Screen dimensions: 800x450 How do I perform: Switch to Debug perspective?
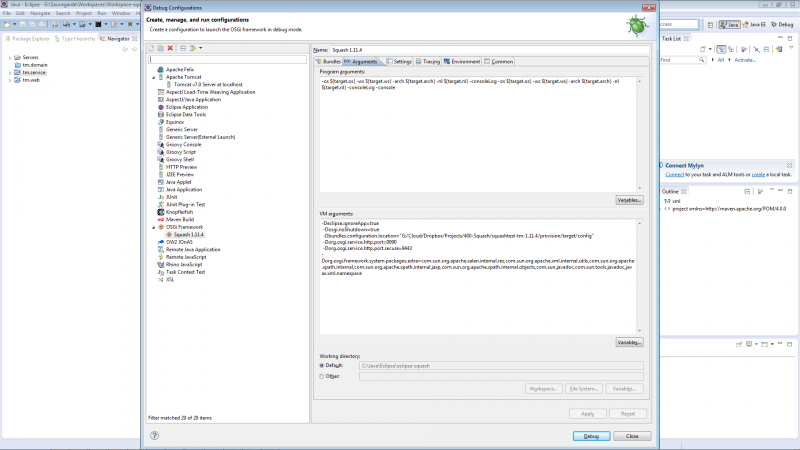[x=782, y=24]
